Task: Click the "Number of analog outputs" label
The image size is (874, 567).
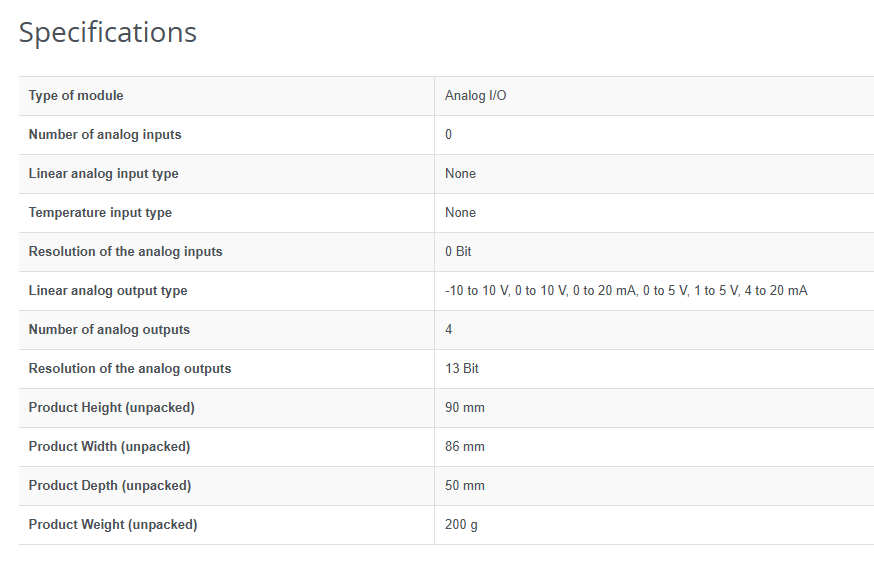Action: (x=109, y=330)
